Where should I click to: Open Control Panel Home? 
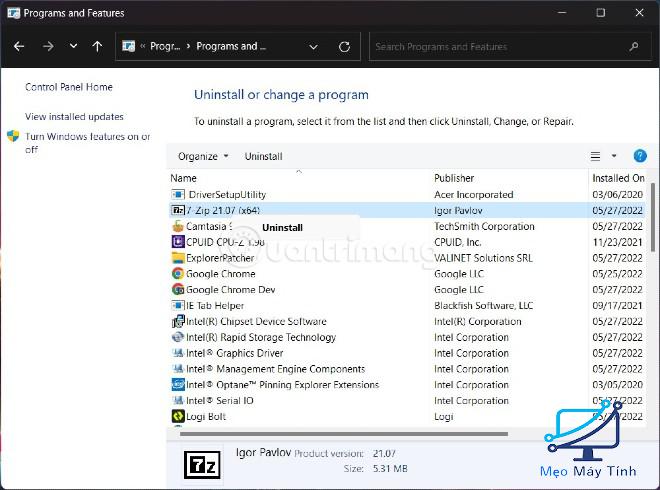point(69,87)
